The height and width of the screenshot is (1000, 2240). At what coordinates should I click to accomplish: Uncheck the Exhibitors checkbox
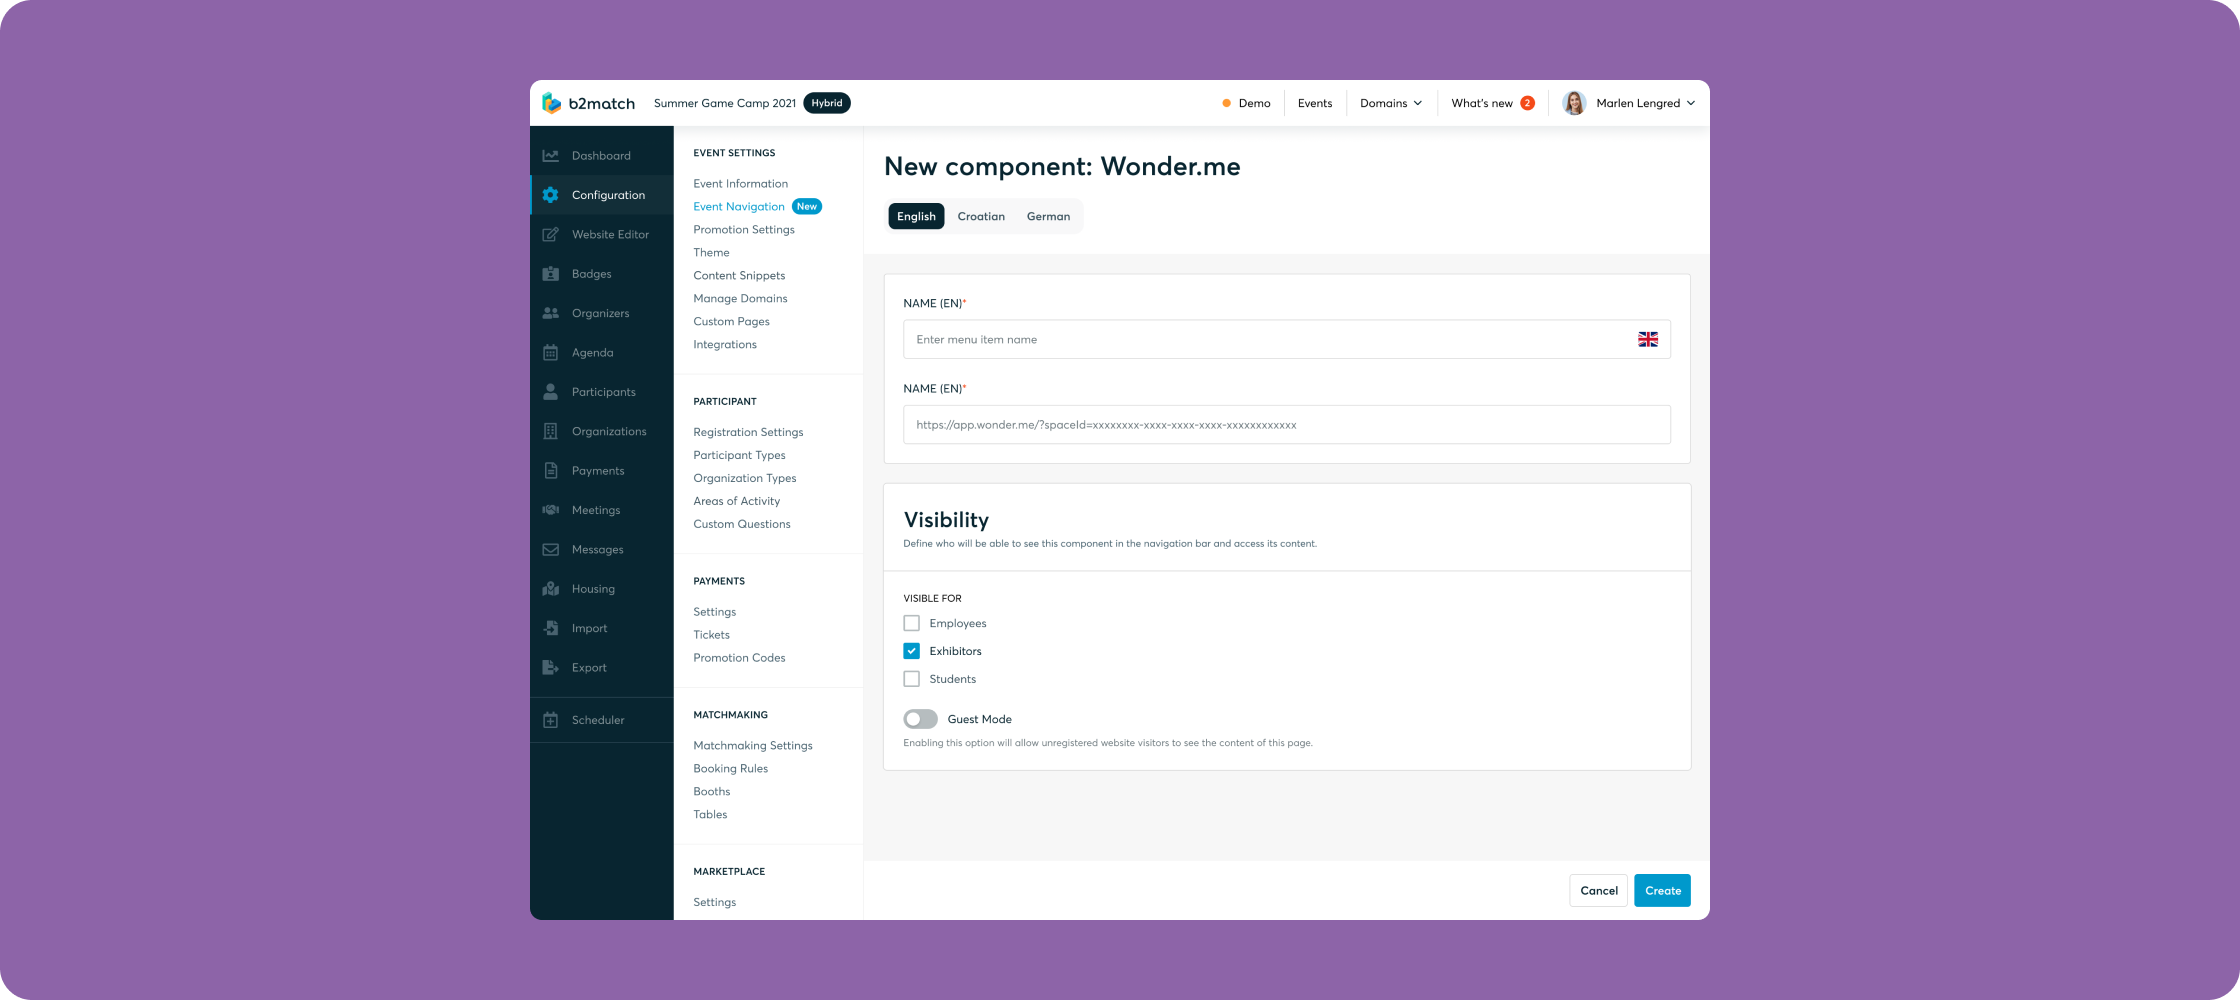(911, 651)
